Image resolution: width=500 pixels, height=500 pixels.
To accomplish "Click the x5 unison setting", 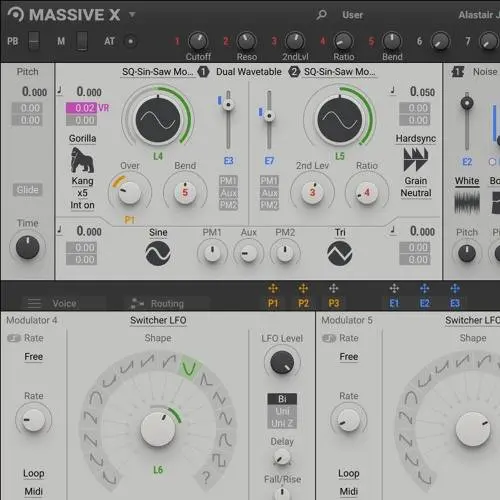I will pyautogui.click(x=82, y=193).
